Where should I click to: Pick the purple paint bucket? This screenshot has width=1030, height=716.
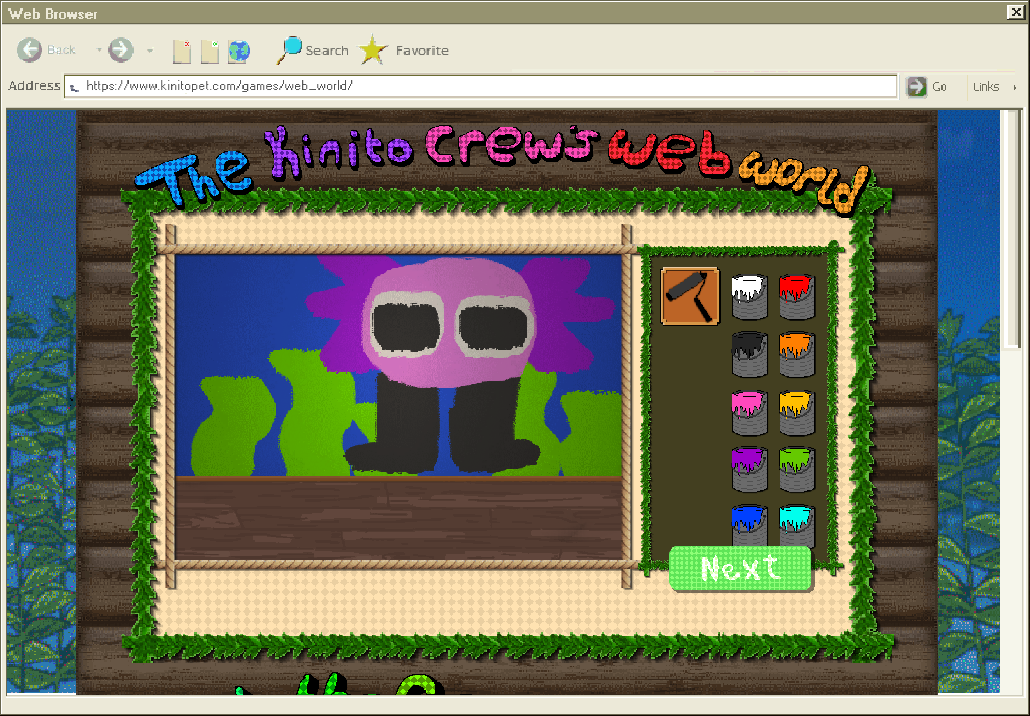click(x=748, y=468)
